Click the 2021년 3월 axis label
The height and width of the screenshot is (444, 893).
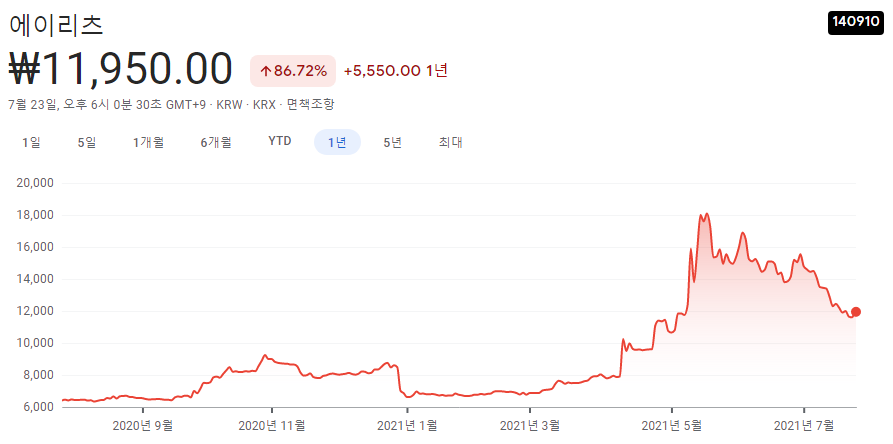[x=530, y=425]
